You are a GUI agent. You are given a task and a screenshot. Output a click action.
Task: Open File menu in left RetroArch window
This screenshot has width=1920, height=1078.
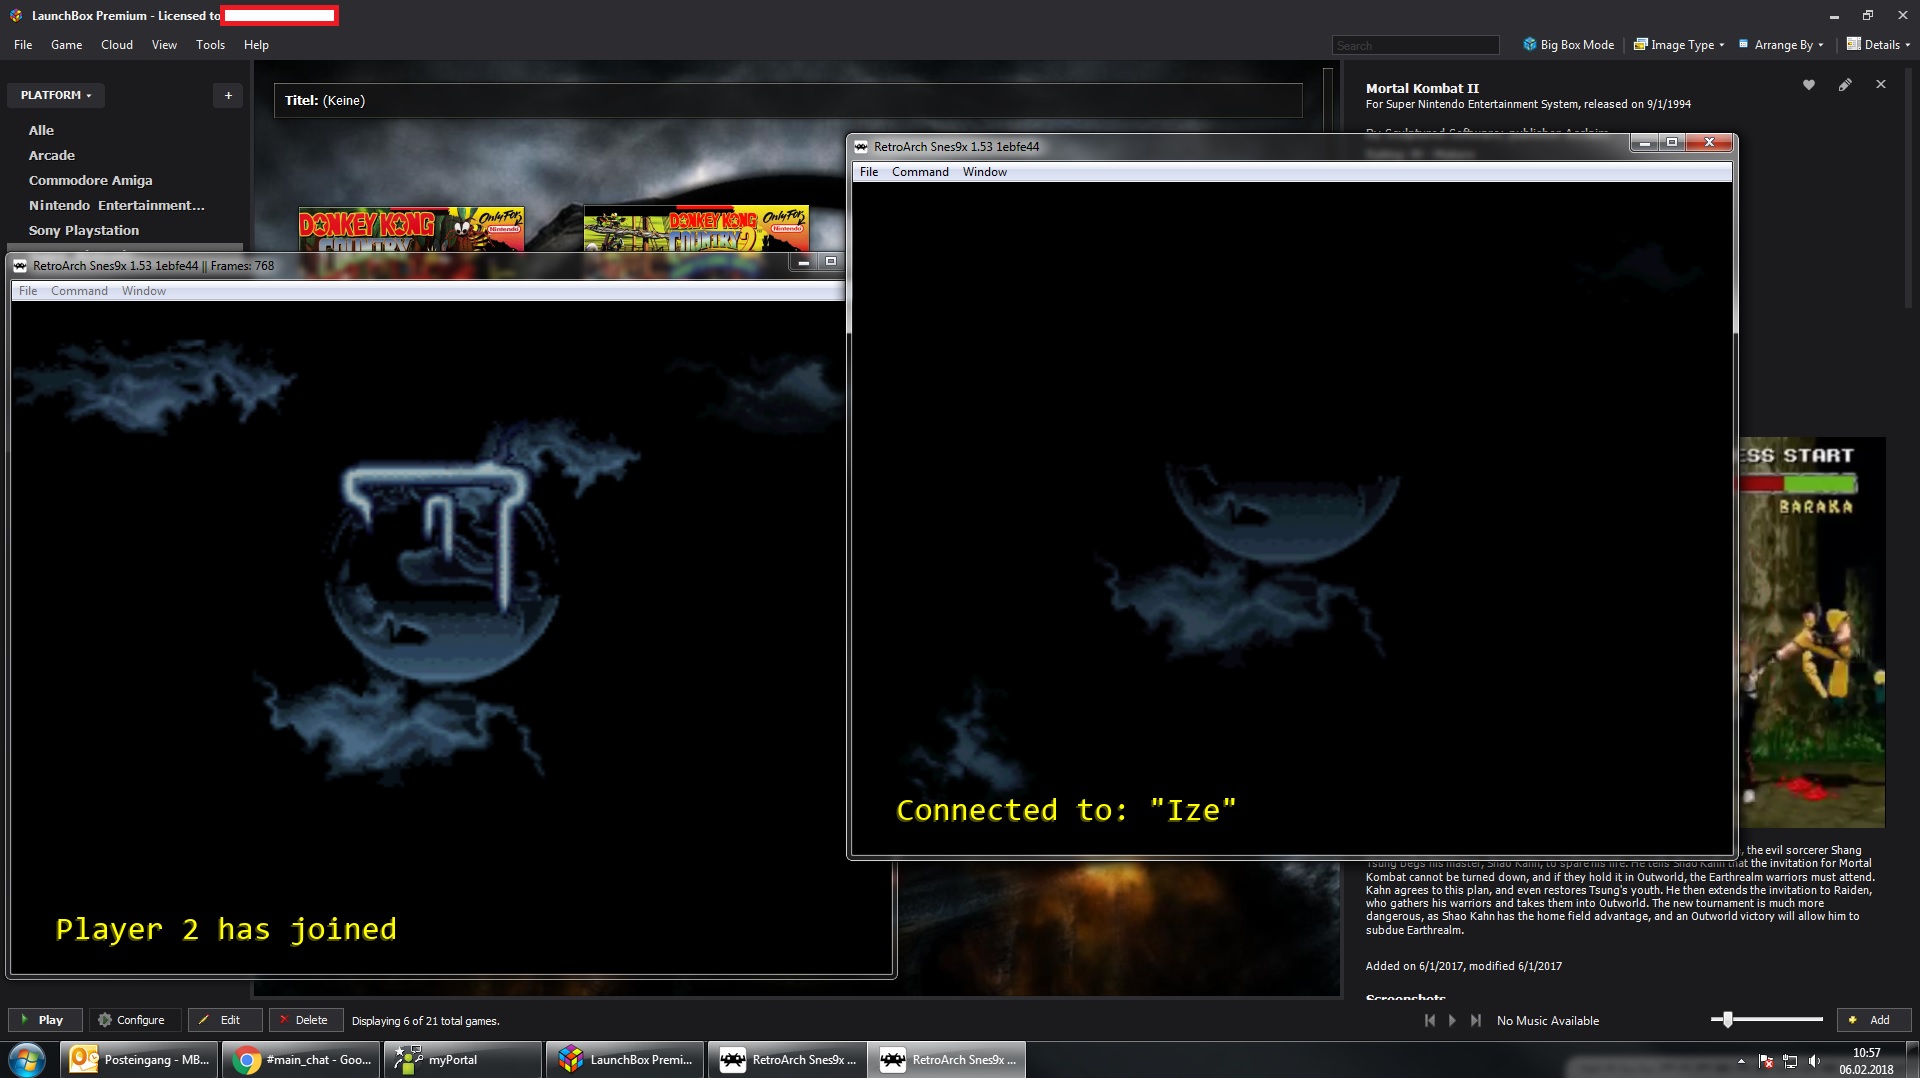pyautogui.click(x=28, y=291)
